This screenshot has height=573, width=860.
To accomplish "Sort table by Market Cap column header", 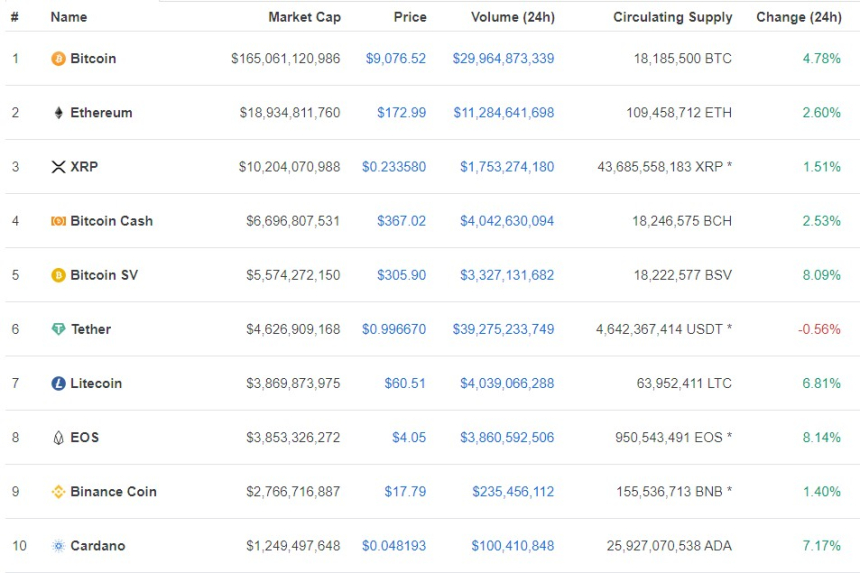I will (304, 17).
